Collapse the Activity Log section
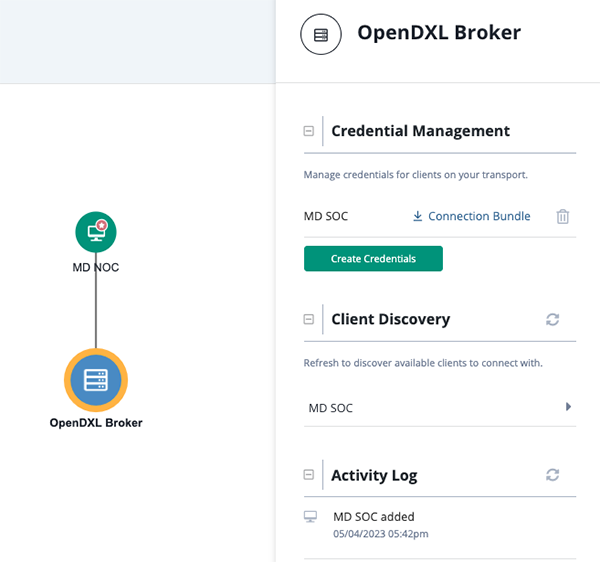 click(x=309, y=475)
